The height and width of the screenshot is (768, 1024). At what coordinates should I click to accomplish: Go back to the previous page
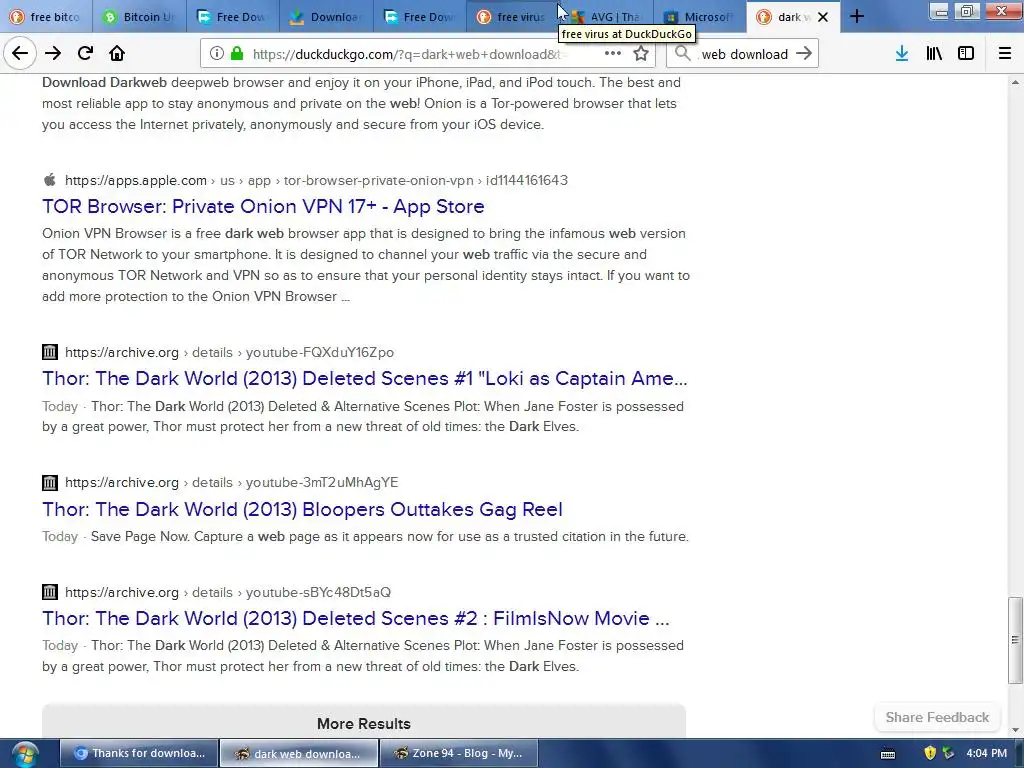[20, 54]
